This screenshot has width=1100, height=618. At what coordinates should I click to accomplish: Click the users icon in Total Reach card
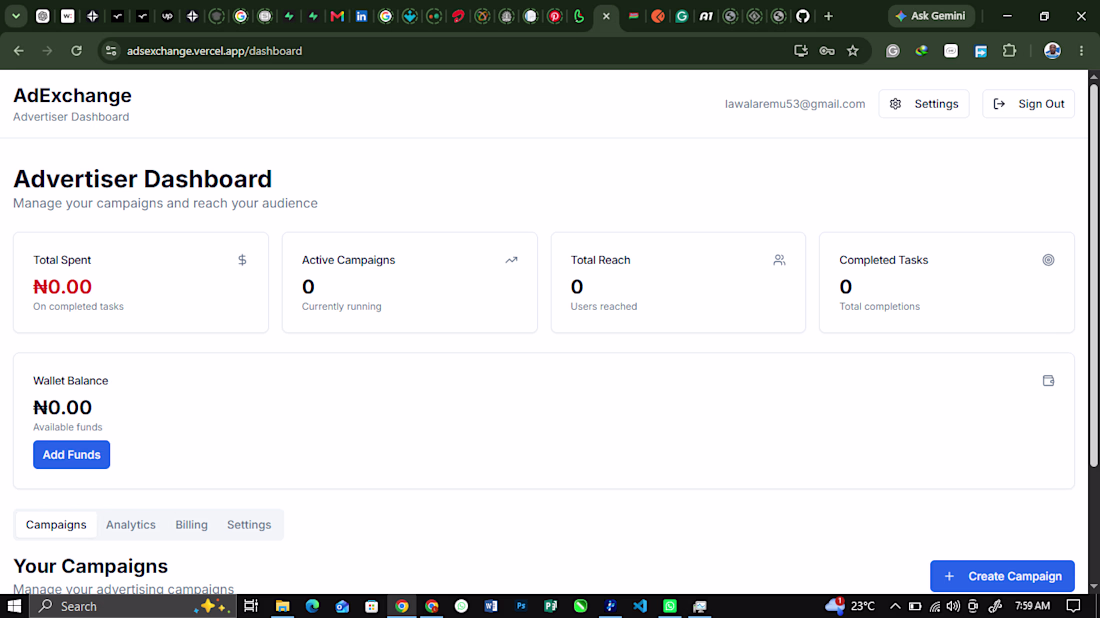[x=779, y=260]
